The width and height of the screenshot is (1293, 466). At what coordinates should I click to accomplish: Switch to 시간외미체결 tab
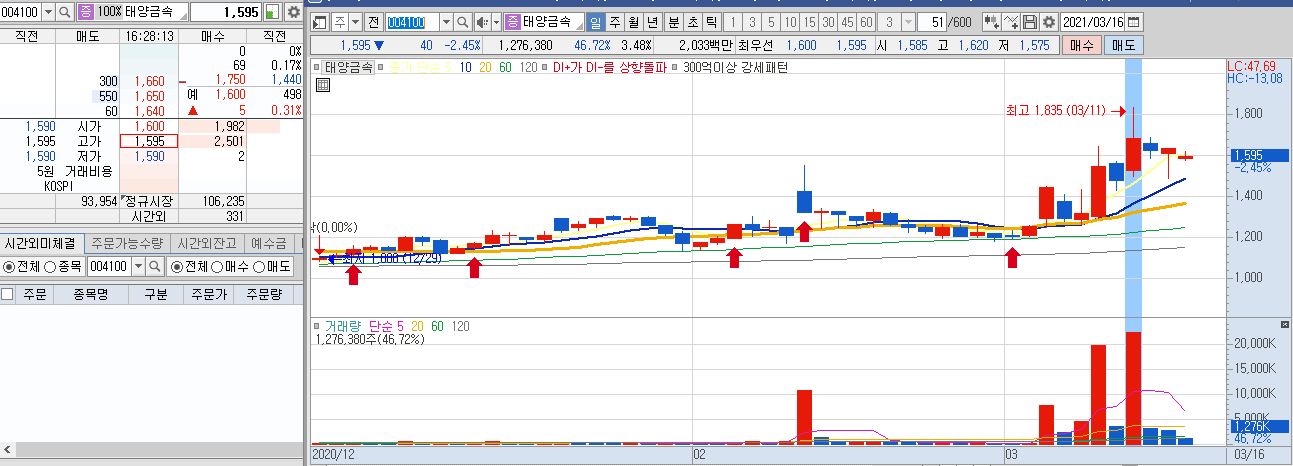click(42, 243)
